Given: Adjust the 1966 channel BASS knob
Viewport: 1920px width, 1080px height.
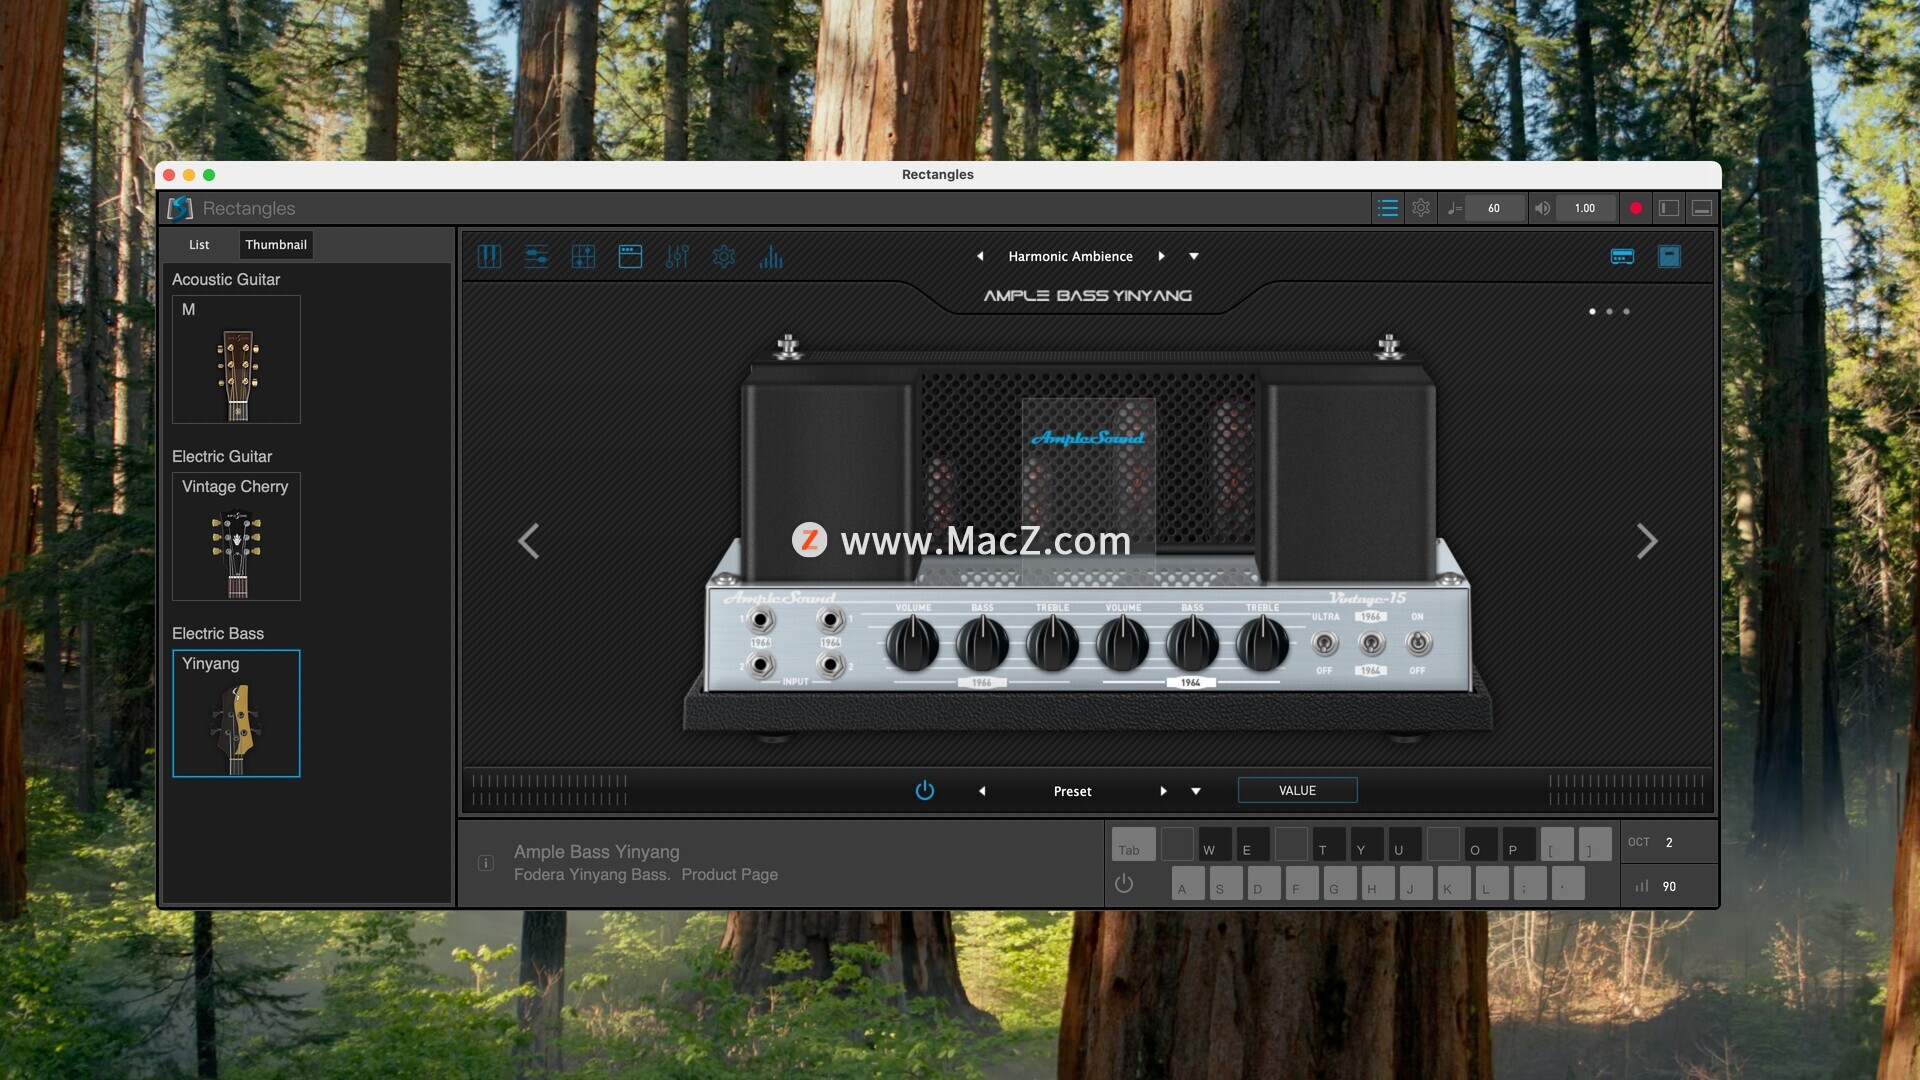Looking at the screenshot, I should 982,644.
